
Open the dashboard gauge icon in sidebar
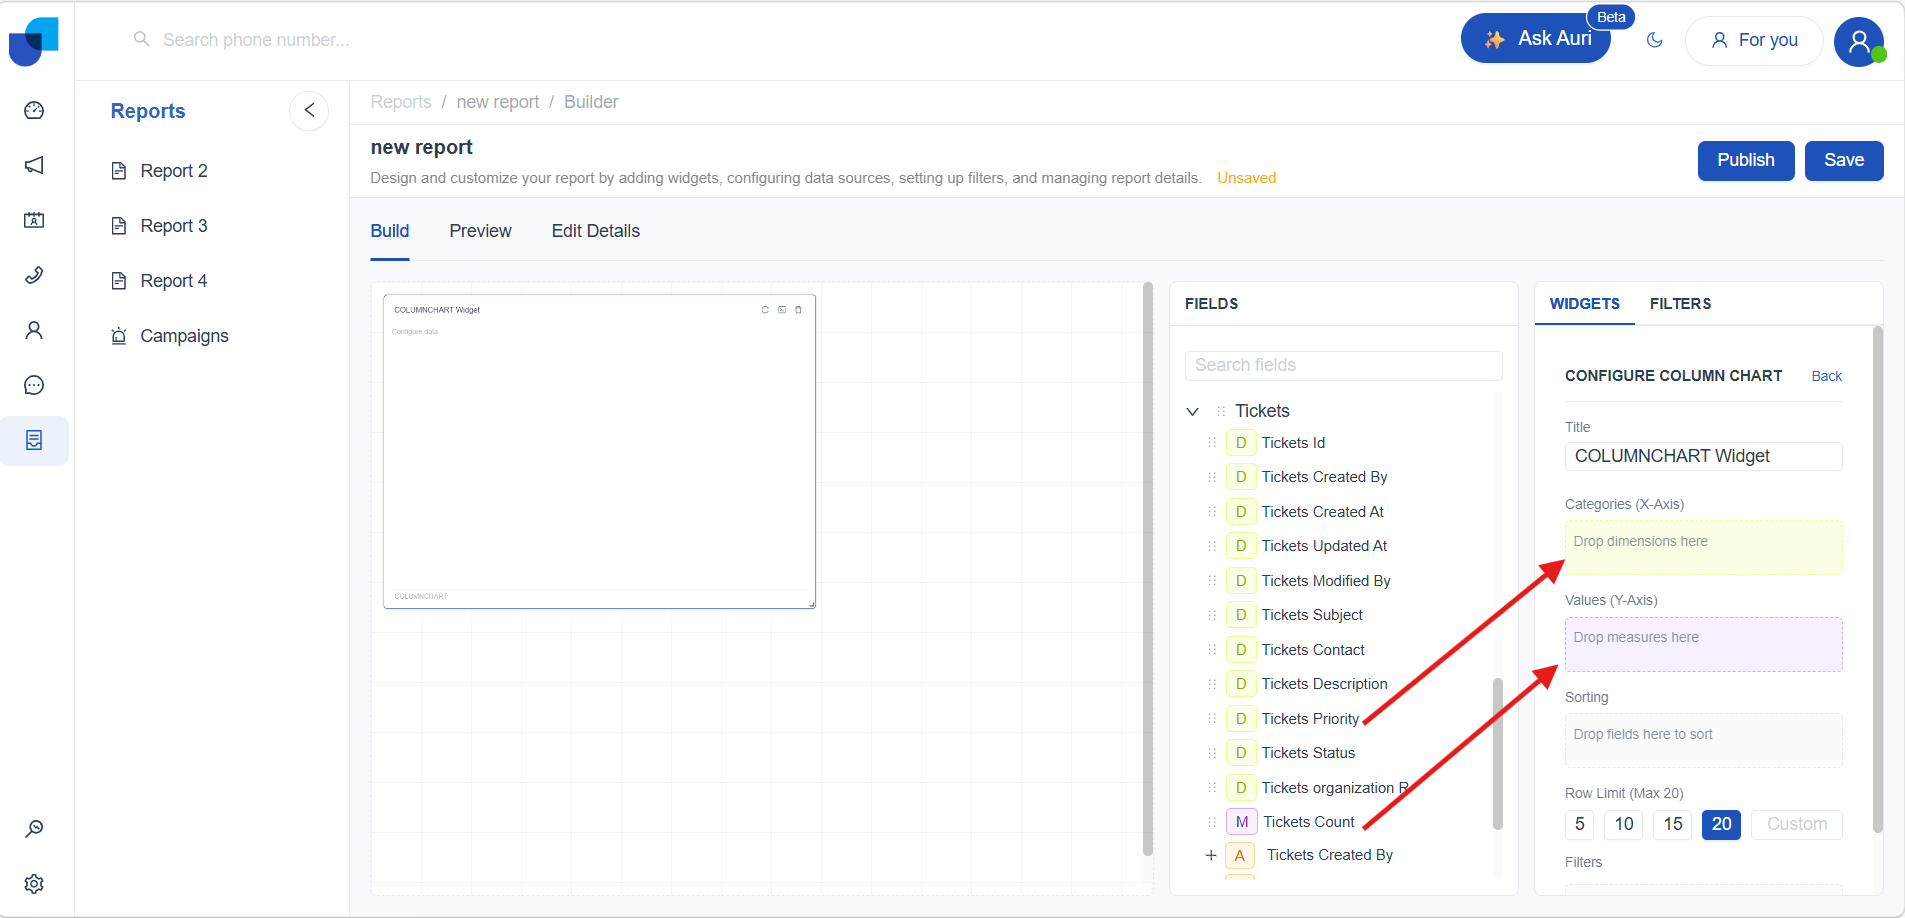[34, 110]
